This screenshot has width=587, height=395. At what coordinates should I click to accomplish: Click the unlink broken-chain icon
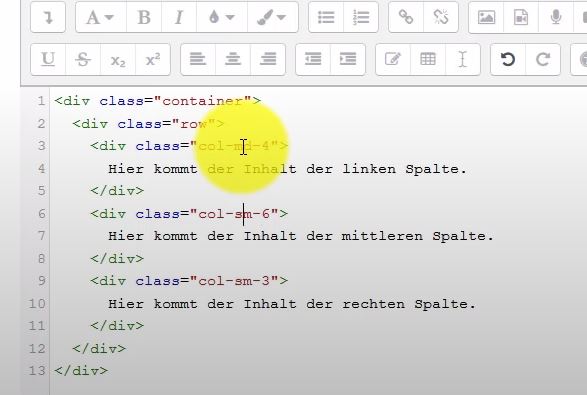[441, 17]
